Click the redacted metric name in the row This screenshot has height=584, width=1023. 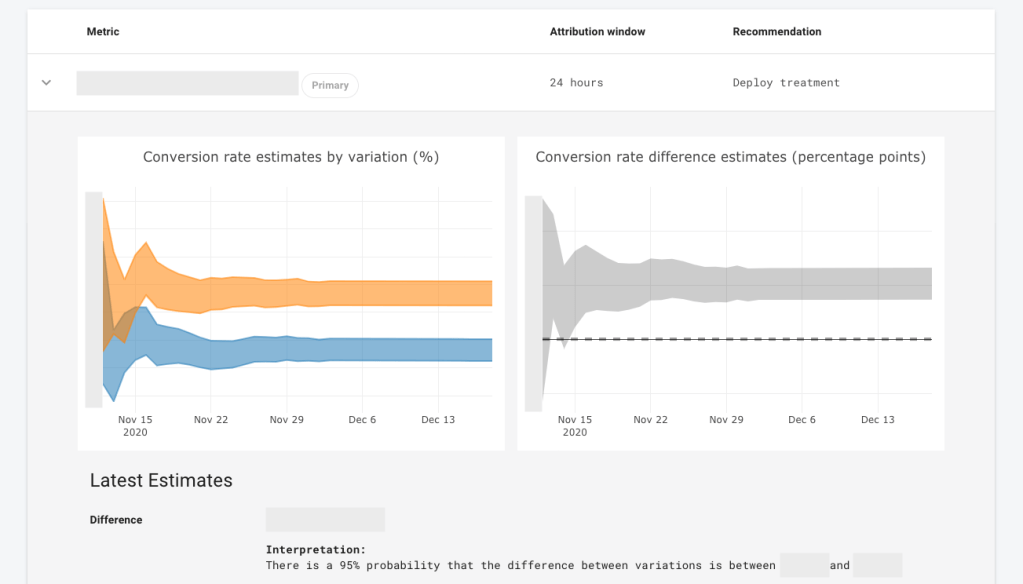pos(187,83)
